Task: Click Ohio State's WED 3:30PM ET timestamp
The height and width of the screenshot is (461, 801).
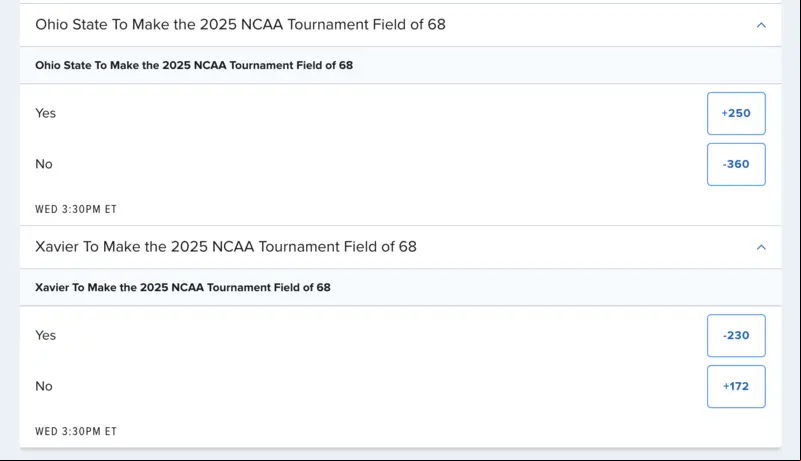Action: click(x=76, y=210)
